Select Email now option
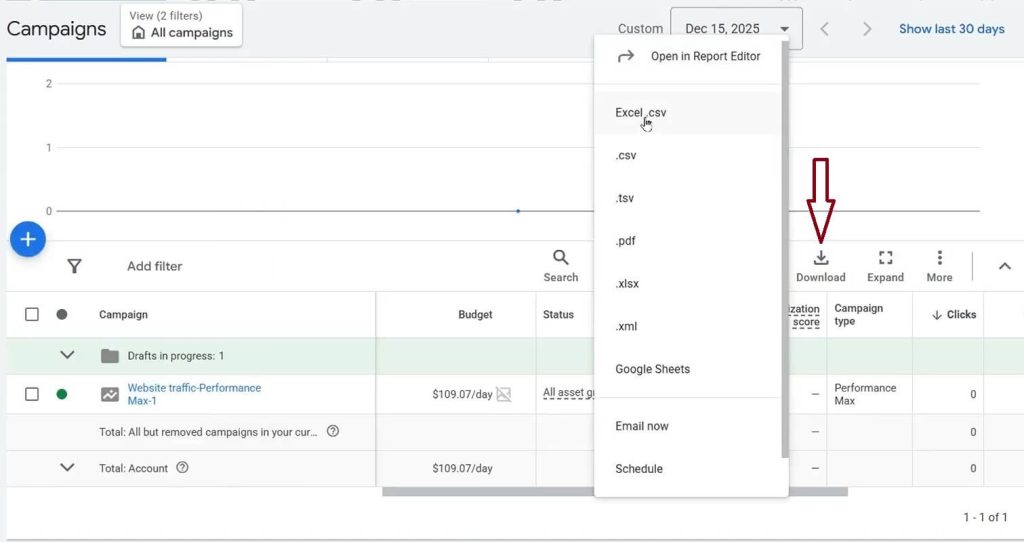Screen dimensions: 1024x542 (688, 426)
